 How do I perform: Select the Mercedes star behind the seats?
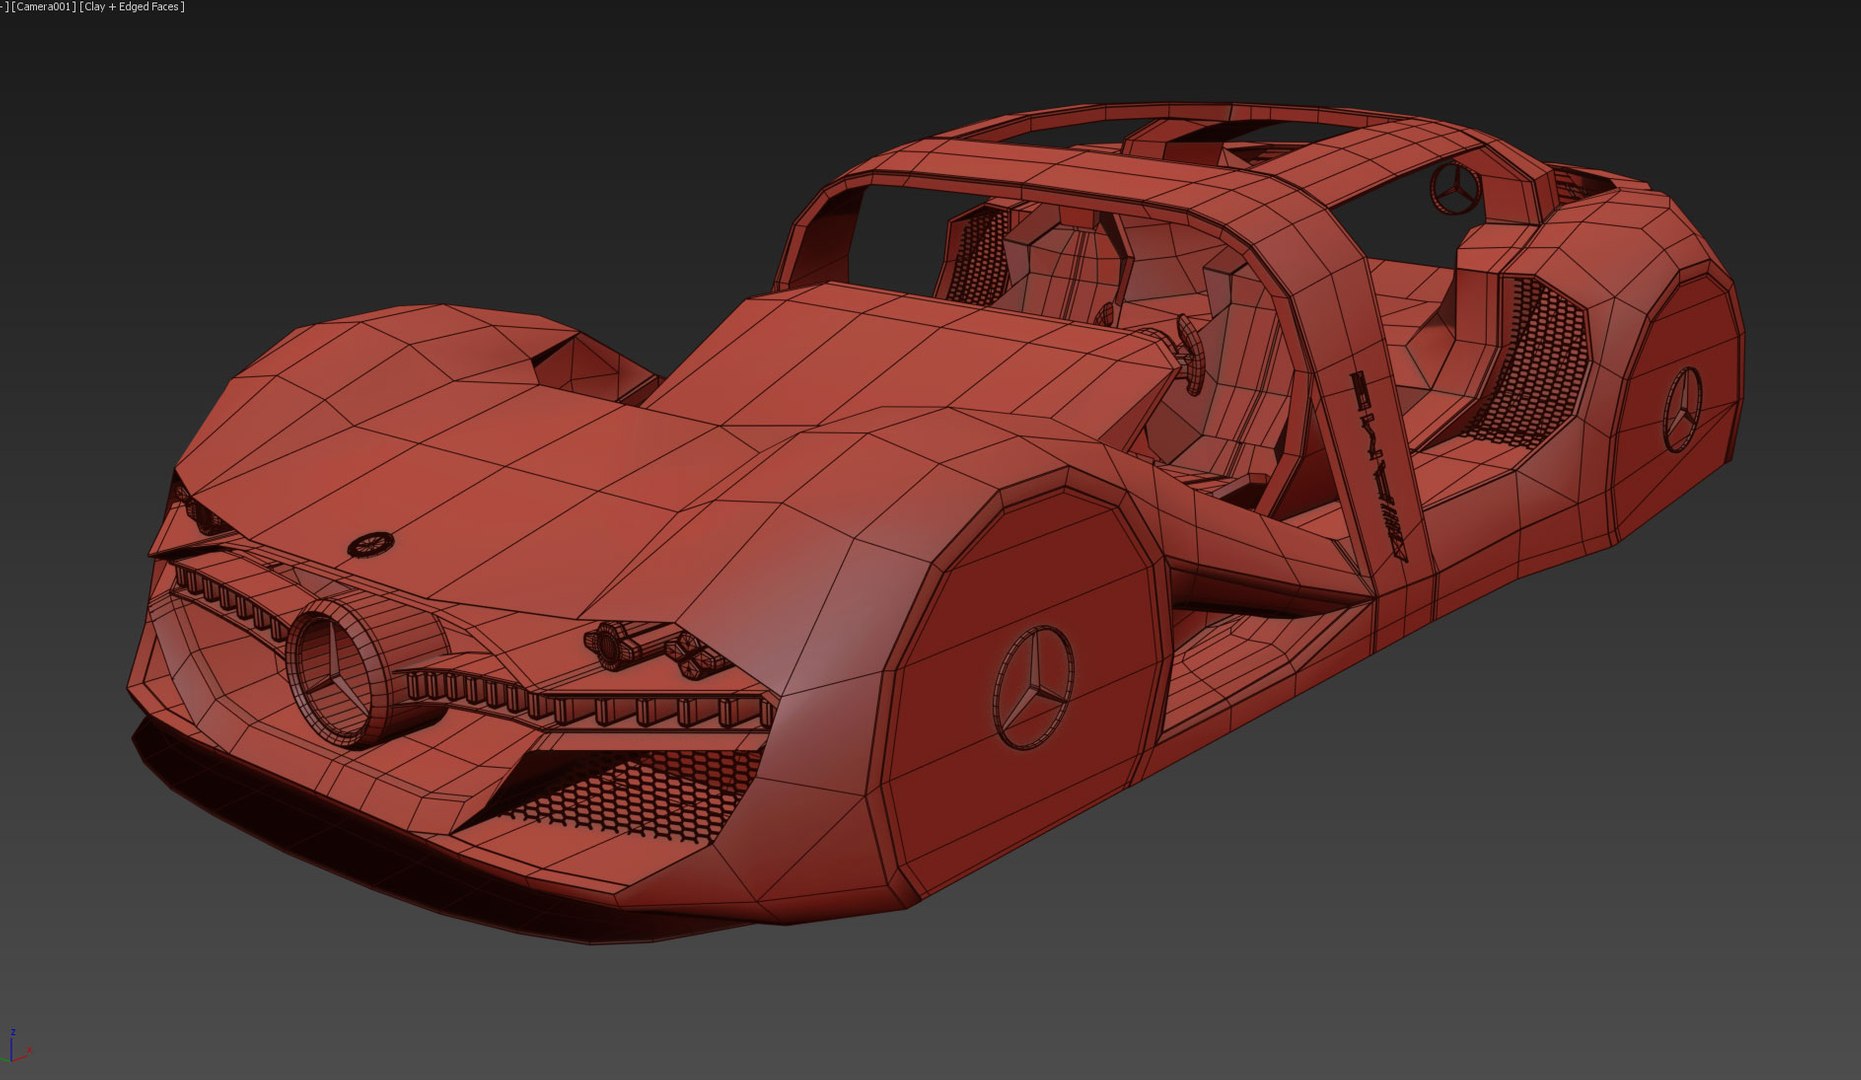pos(1454,190)
